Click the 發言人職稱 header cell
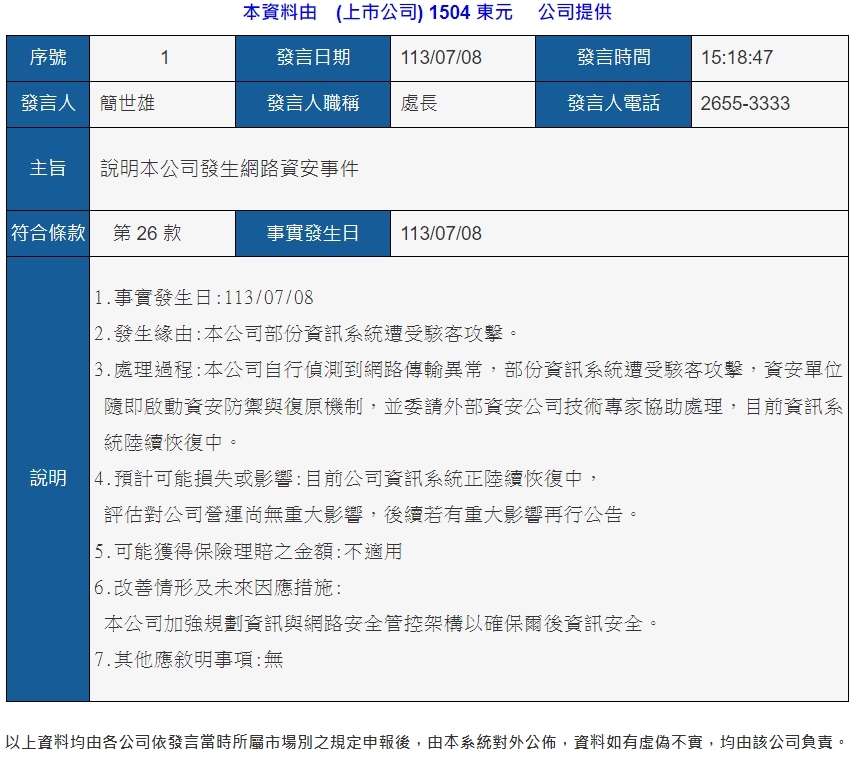 click(x=313, y=104)
